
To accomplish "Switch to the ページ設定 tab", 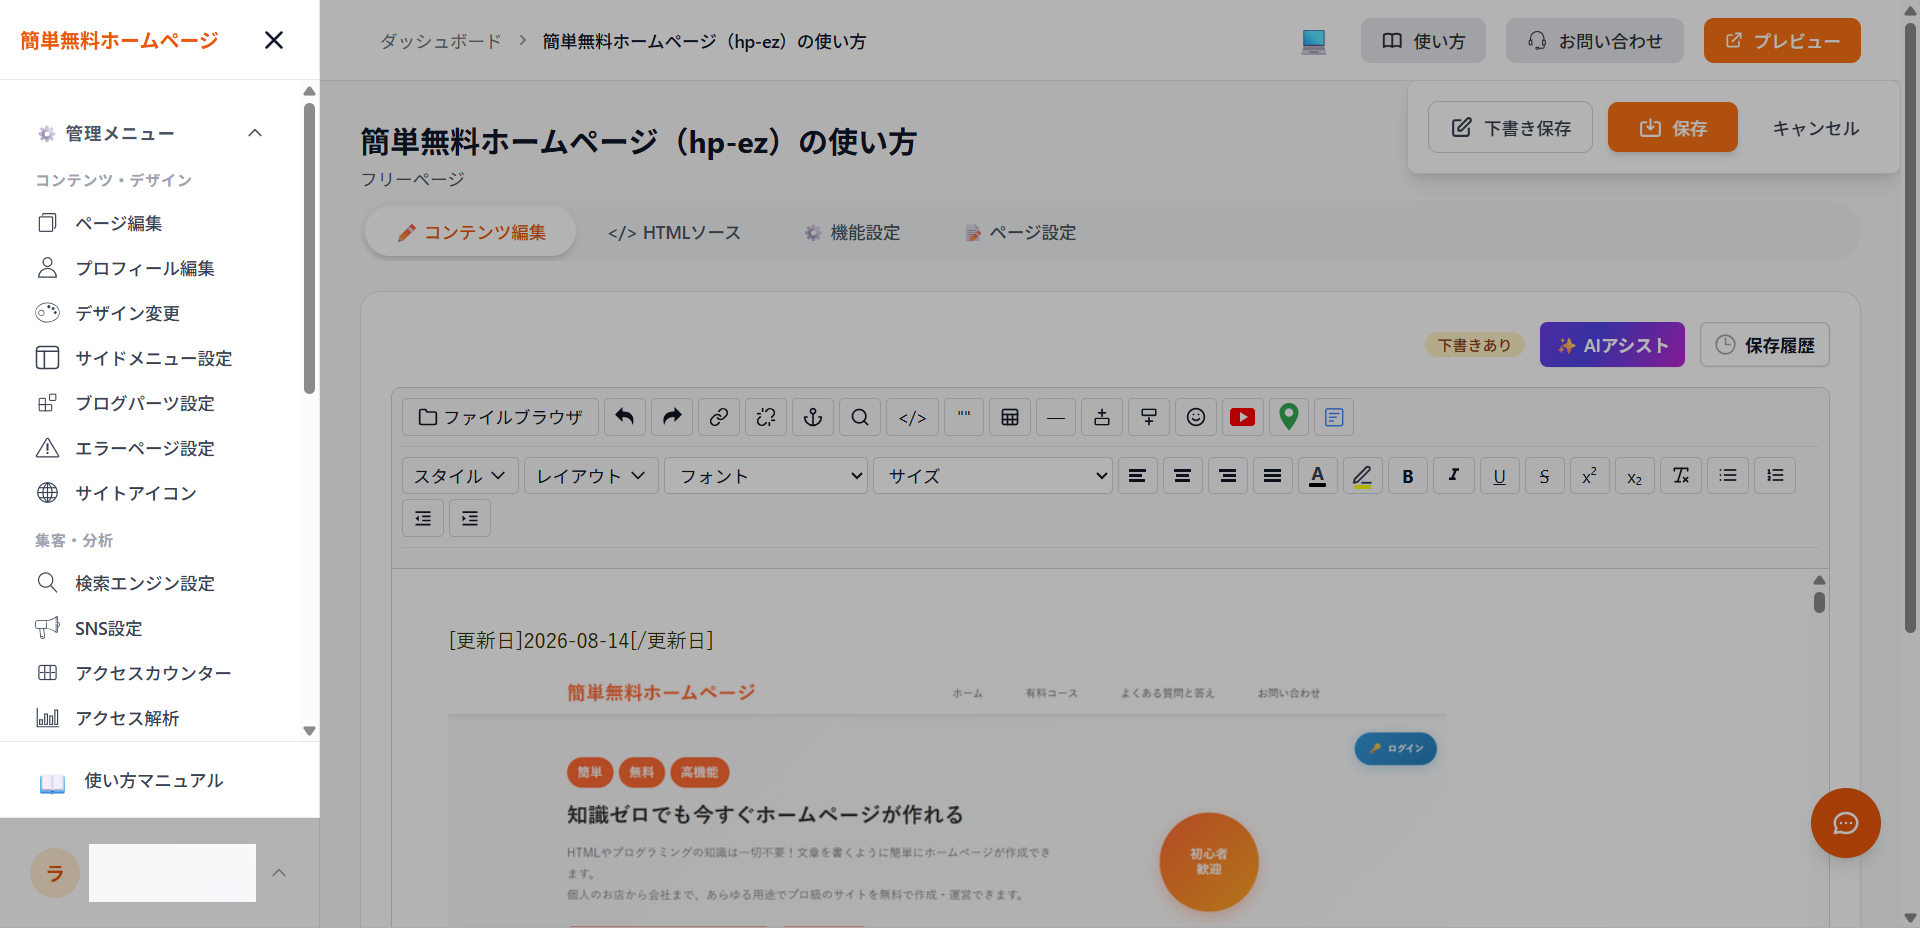I will [x=1021, y=232].
